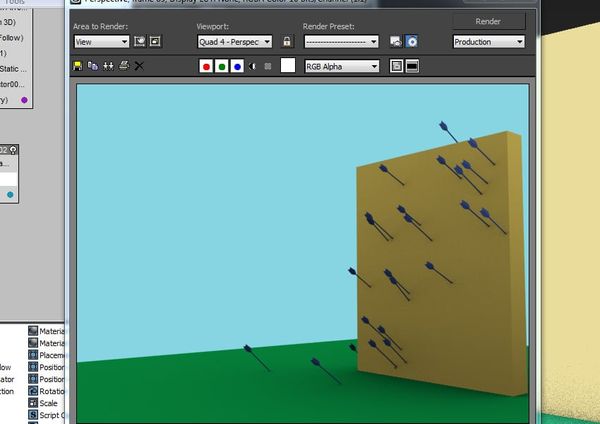The height and width of the screenshot is (424, 600).
Task: Open the Environment and Effects dialog icon
Action: pos(411,42)
